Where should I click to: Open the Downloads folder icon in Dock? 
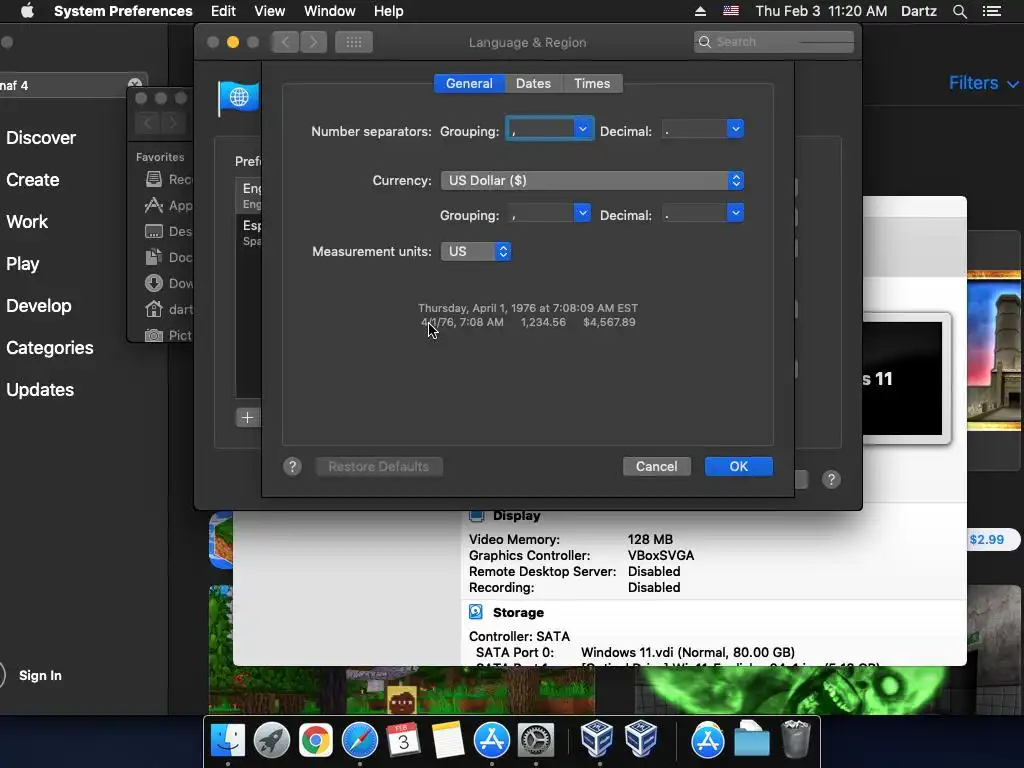[x=752, y=739]
